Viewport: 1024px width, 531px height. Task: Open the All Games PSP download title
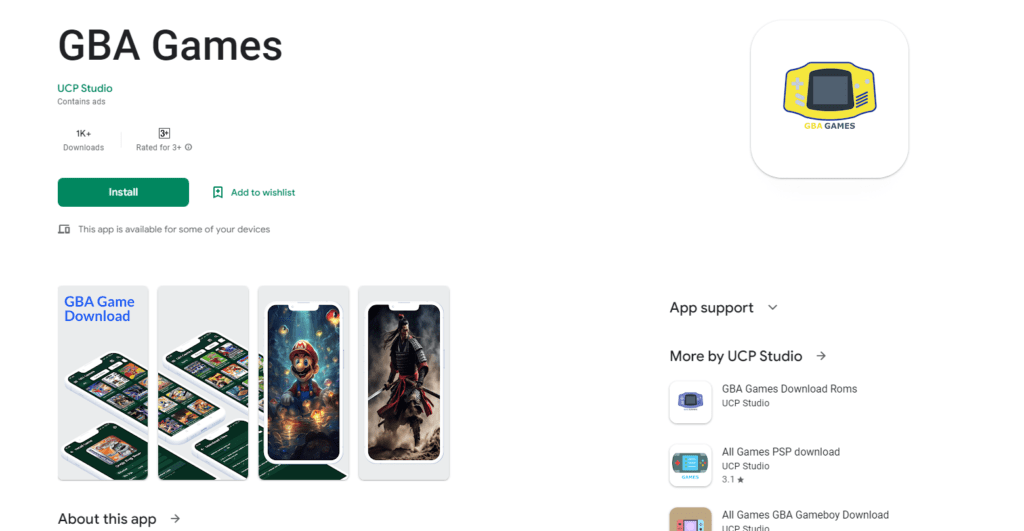pyautogui.click(x=780, y=451)
